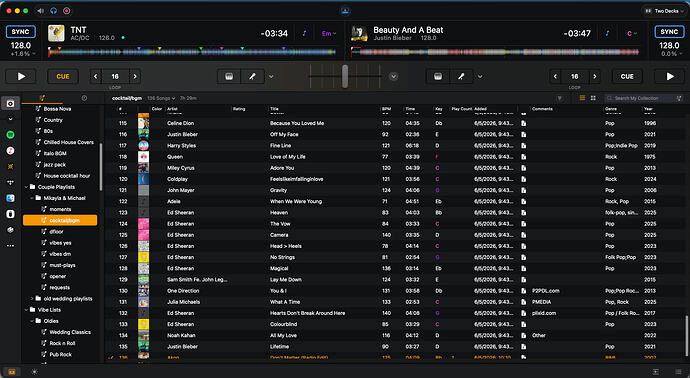
Task: Open the left deck sampler pads icon
Action: click(229, 77)
